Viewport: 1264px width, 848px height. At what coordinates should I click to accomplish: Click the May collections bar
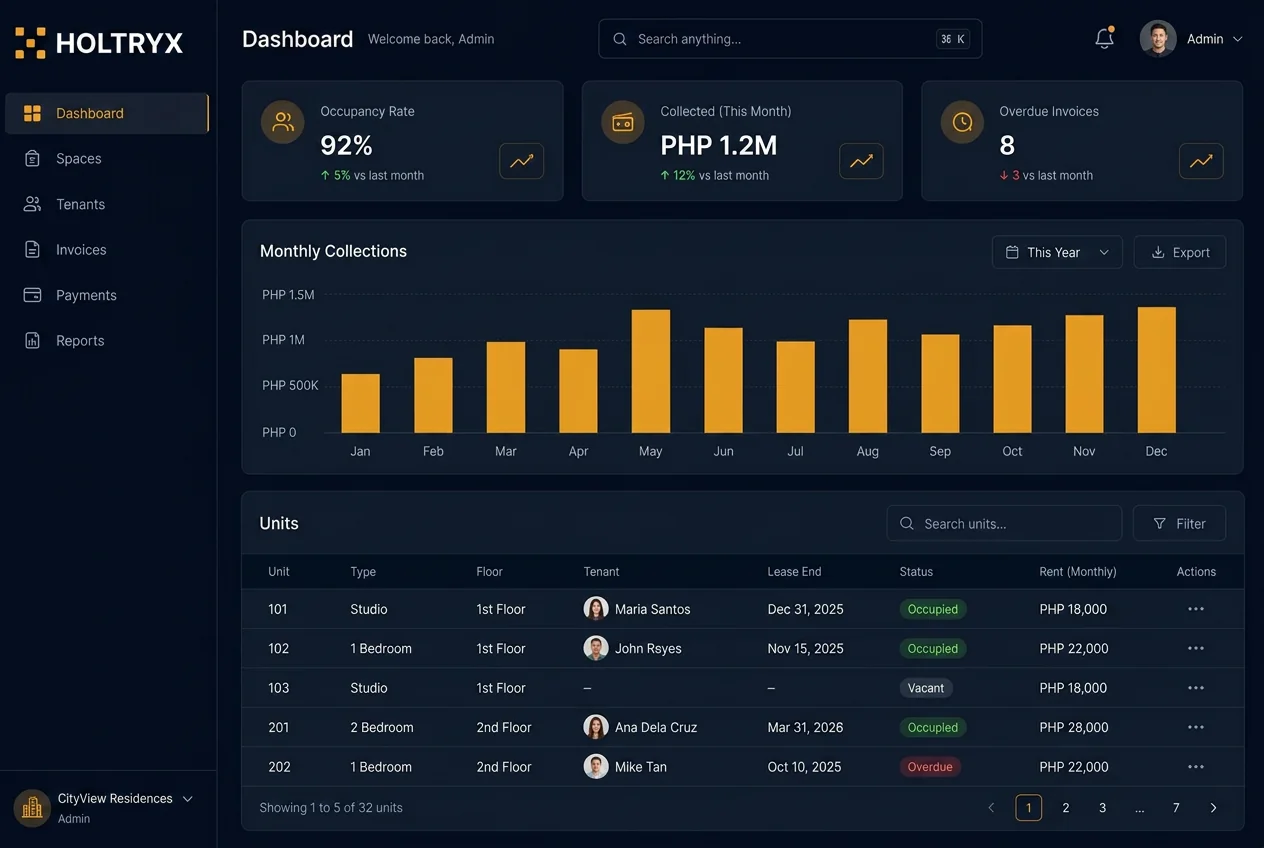click(x=651, y=371)
